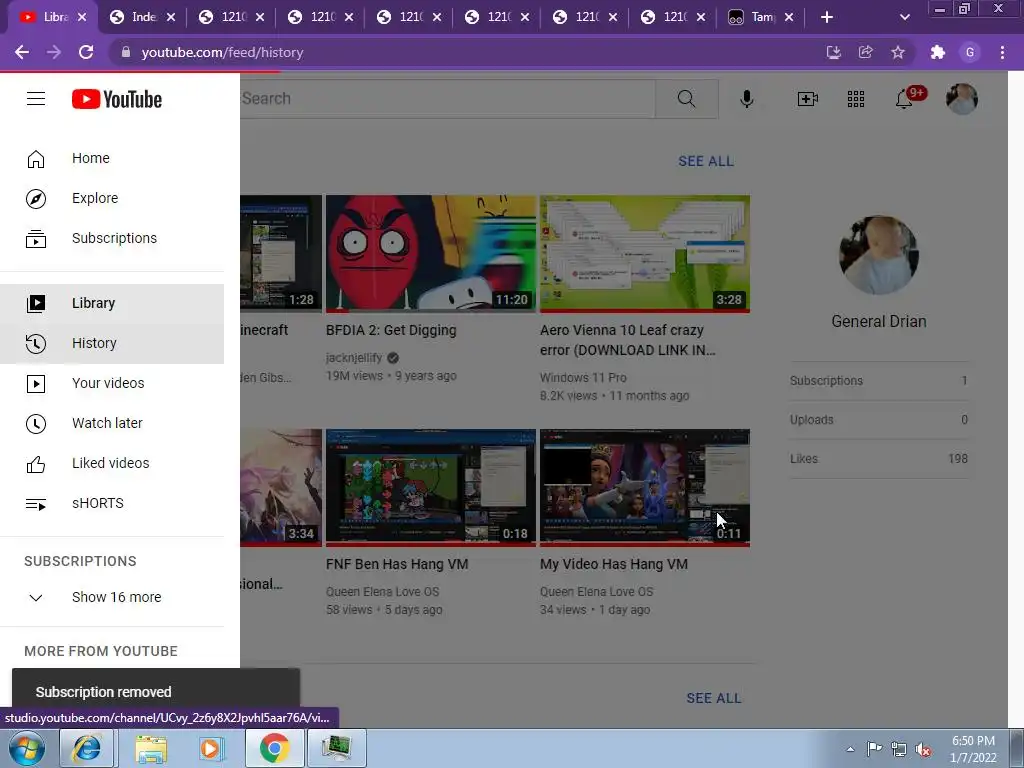1024x768 pixels.
Task: Close the Library tab
Action: [x=82, y=17]
